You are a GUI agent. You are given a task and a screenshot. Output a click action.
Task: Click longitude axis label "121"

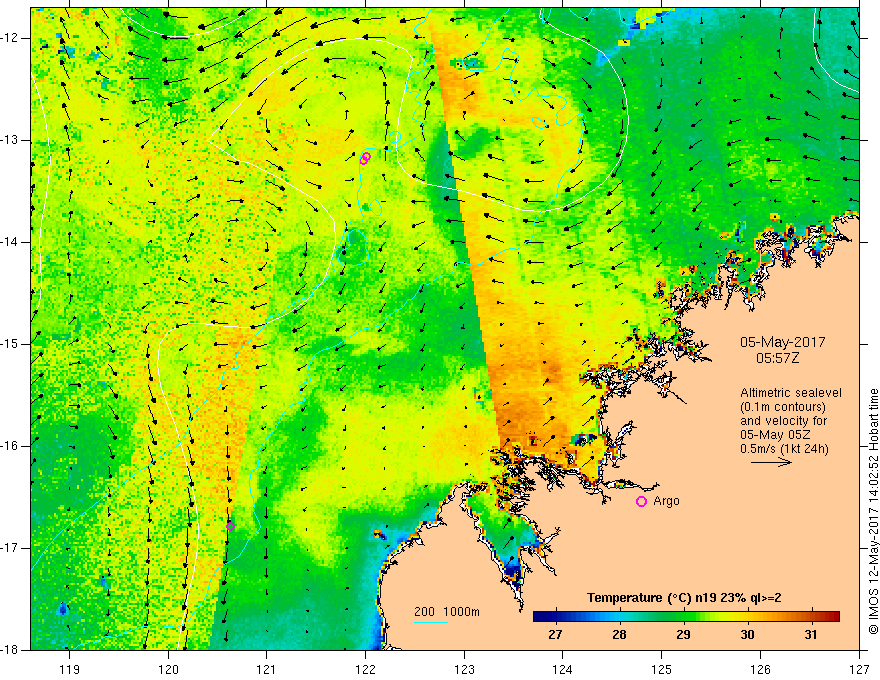[267, 669]
